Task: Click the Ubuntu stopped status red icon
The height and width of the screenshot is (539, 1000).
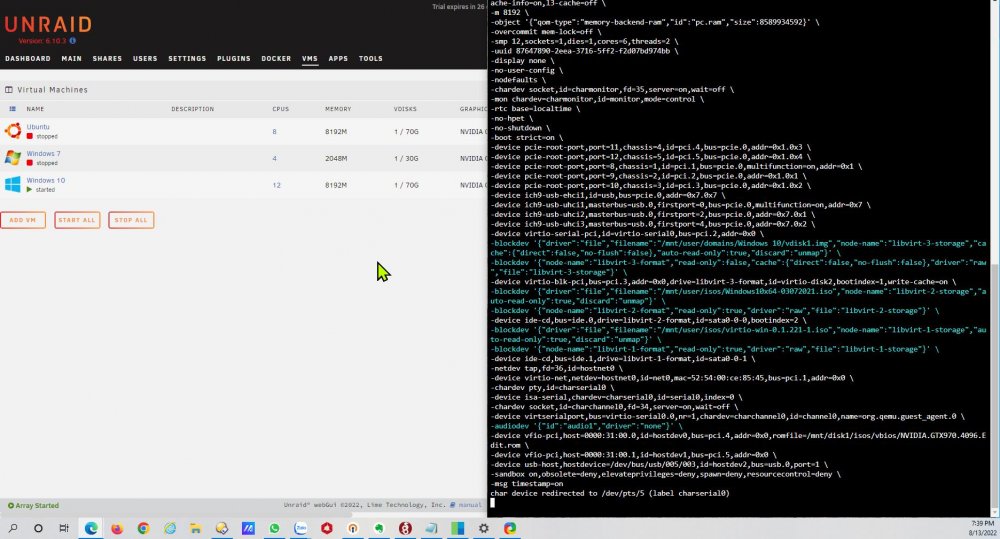Action: [29, 136]
